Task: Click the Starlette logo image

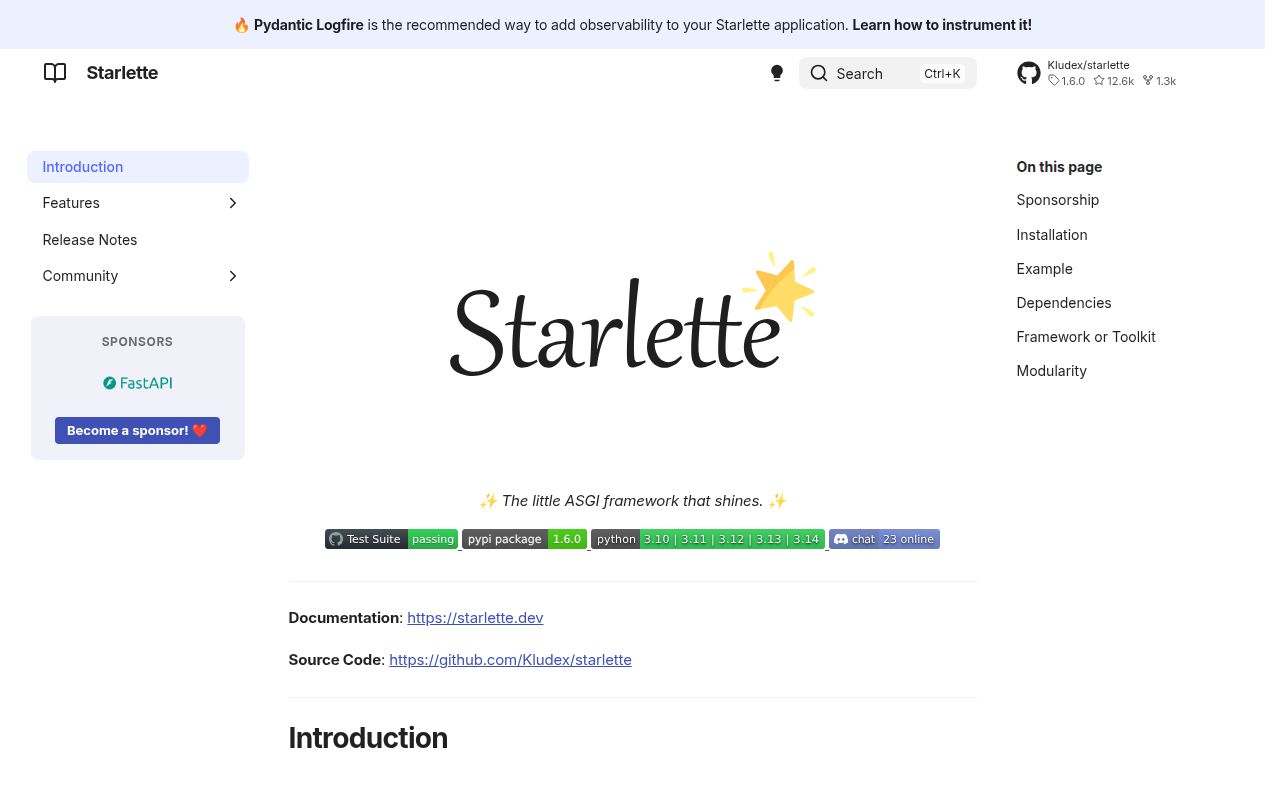Action: (x=632, y=314)
